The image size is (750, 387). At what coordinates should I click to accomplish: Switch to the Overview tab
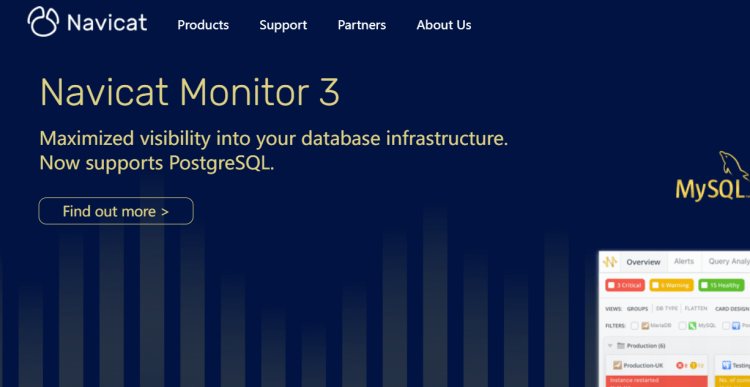click(643, 262)
